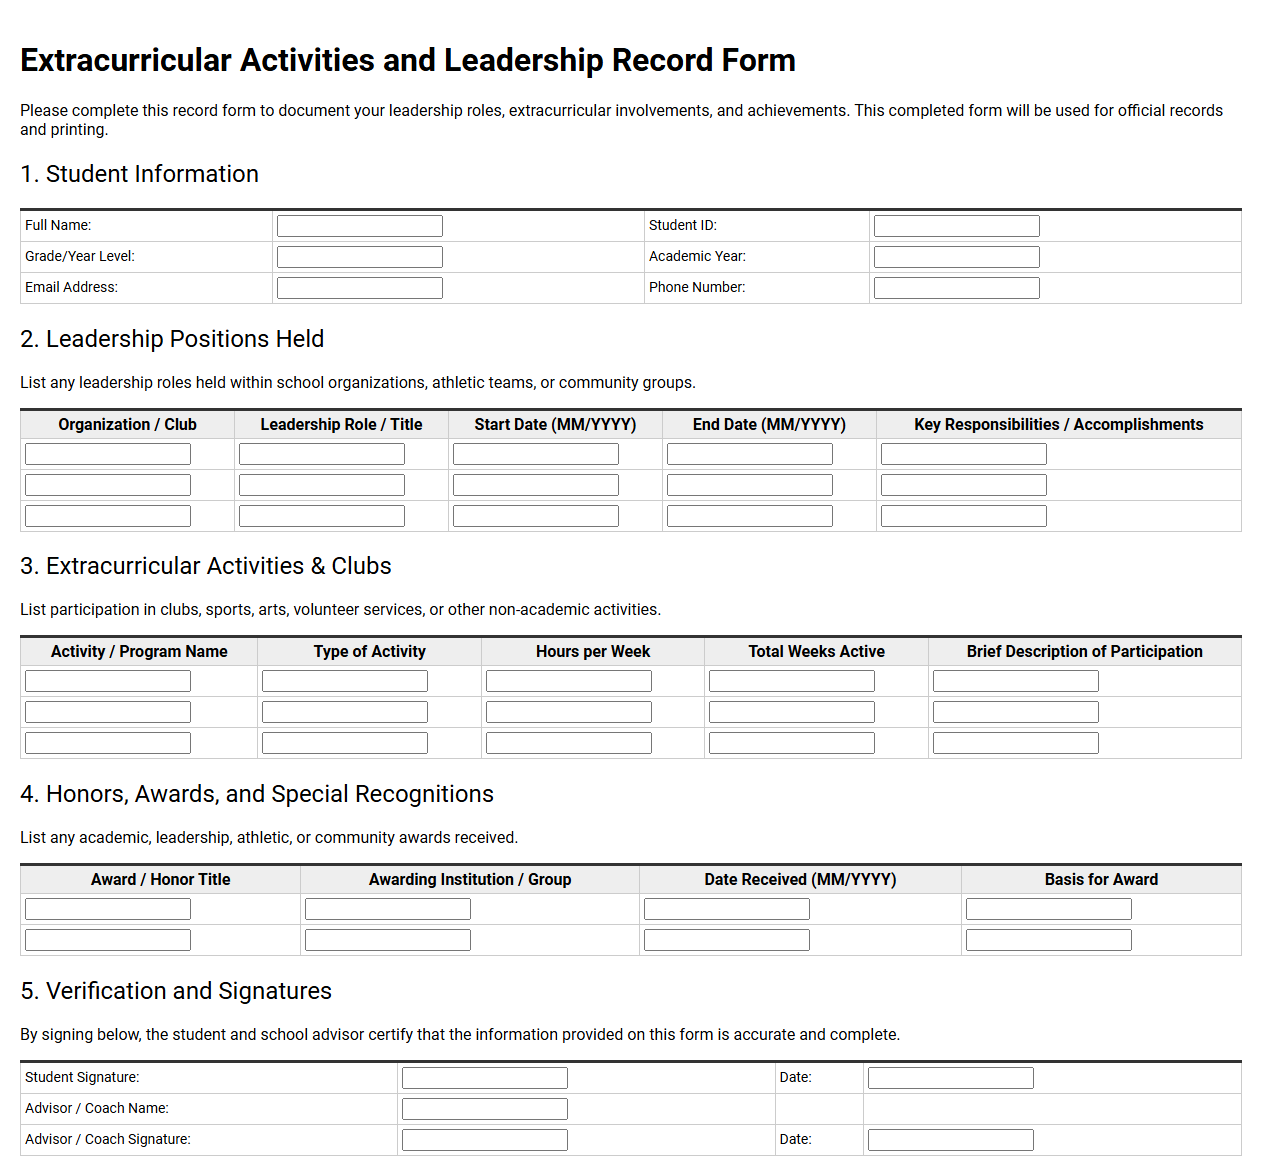The width and height of the screenshot is (1262, 1176).
Task: Click third row Brief Description field
Action: [x=1016, y=743]
